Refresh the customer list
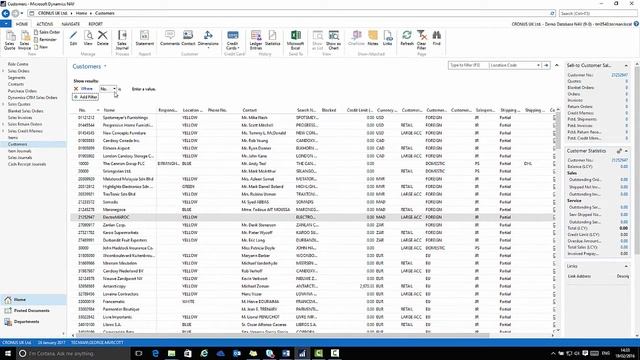 (x=407, y=38)
